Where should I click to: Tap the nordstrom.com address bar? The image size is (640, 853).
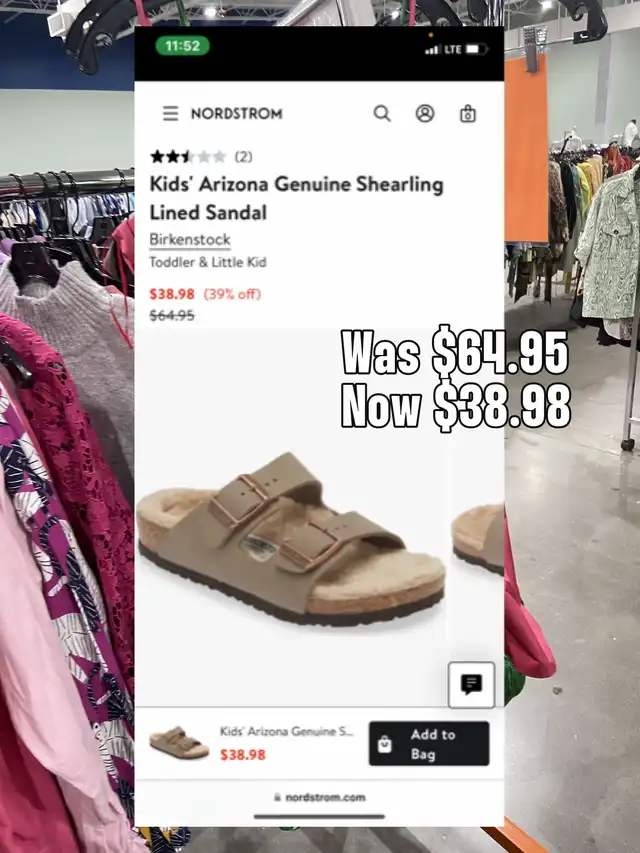point(319,798)
